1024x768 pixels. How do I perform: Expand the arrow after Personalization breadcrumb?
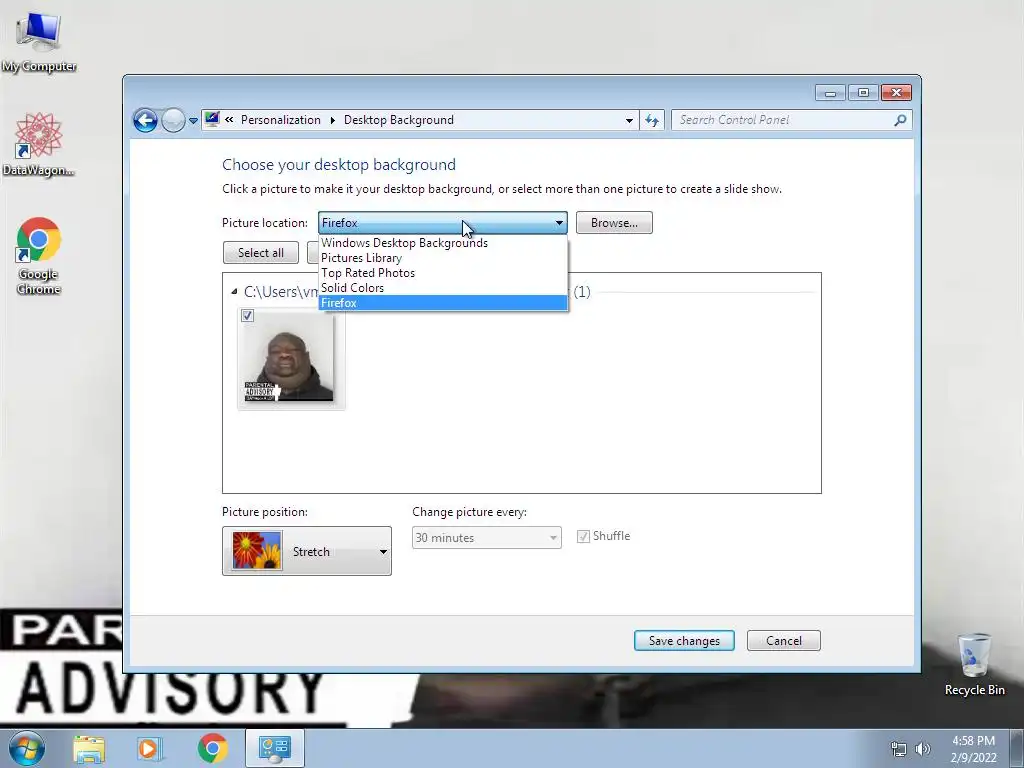click(332, 120)
